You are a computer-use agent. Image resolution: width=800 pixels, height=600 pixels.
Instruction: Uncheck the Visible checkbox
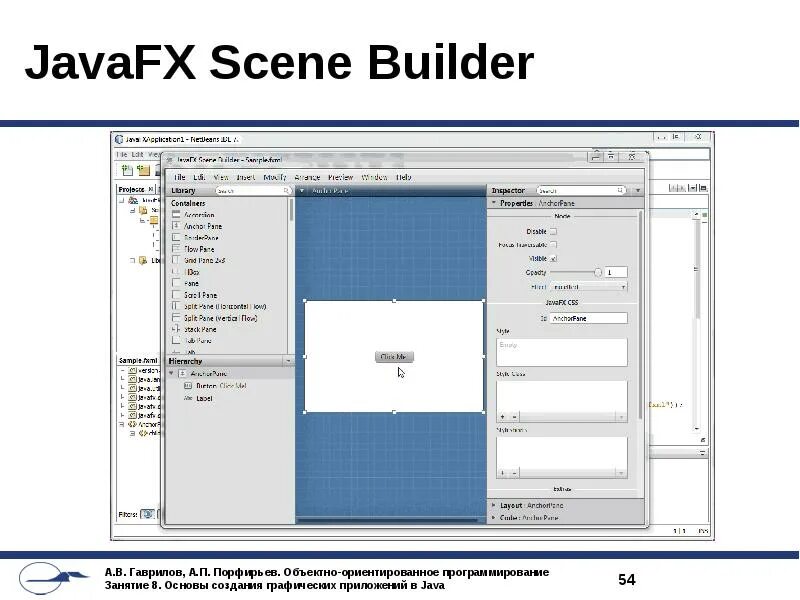[553, 259]
